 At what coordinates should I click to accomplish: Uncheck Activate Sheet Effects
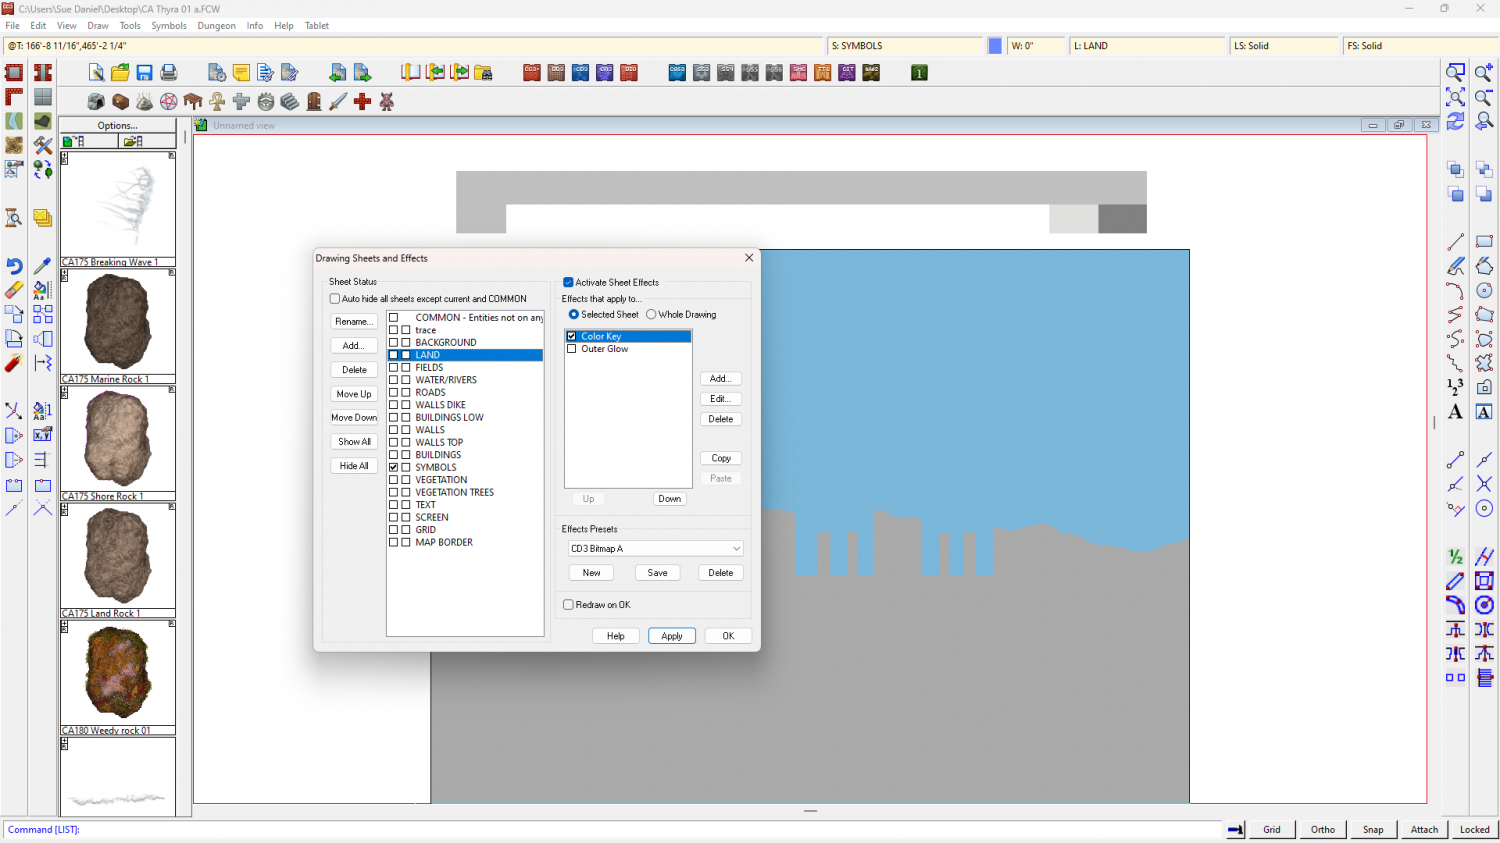[568, 283]
